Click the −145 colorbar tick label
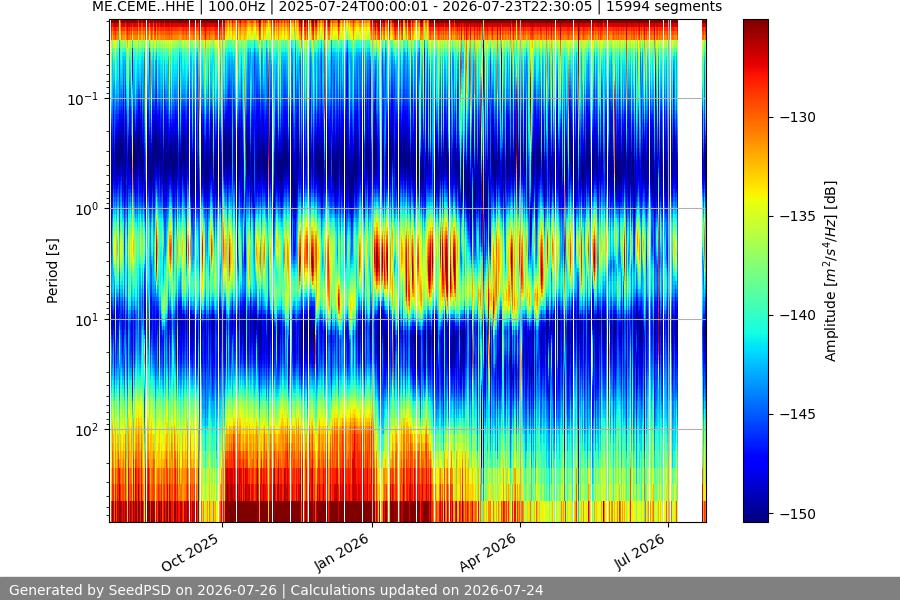This screenshot has height=600, width=900. pos(798,415)
